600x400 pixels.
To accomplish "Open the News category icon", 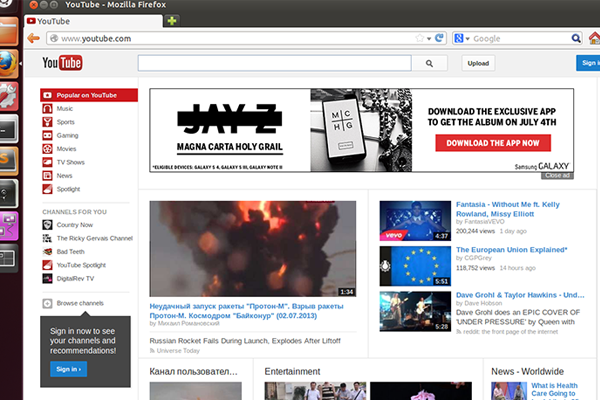I will (47, 176).
